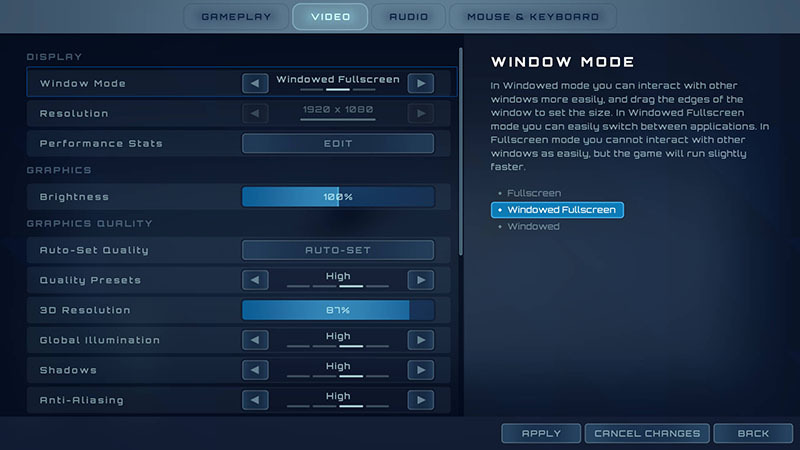Screen dimensions: 800x450
Task: Click right arrow next to Window Mode
Action: (x=421, y=83)
